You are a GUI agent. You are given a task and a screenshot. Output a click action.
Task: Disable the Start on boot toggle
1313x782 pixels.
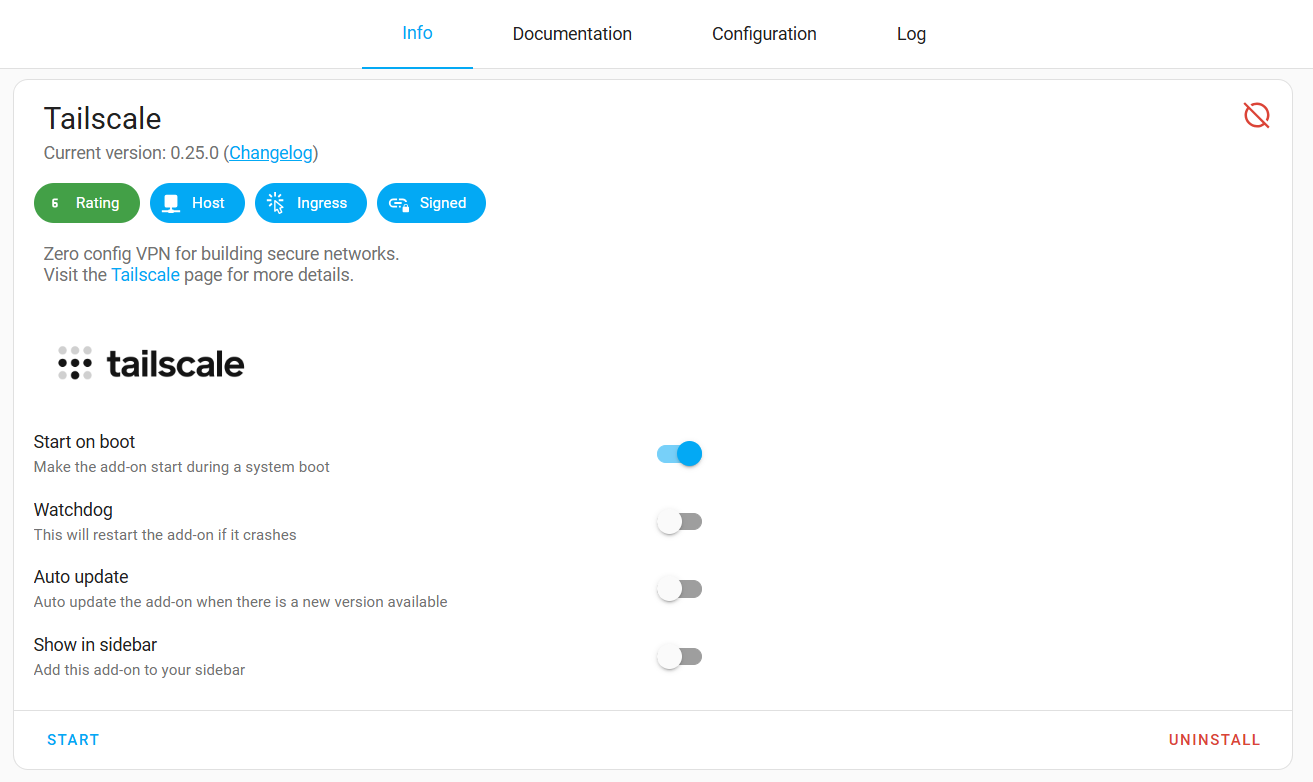(x=680, y=454)
